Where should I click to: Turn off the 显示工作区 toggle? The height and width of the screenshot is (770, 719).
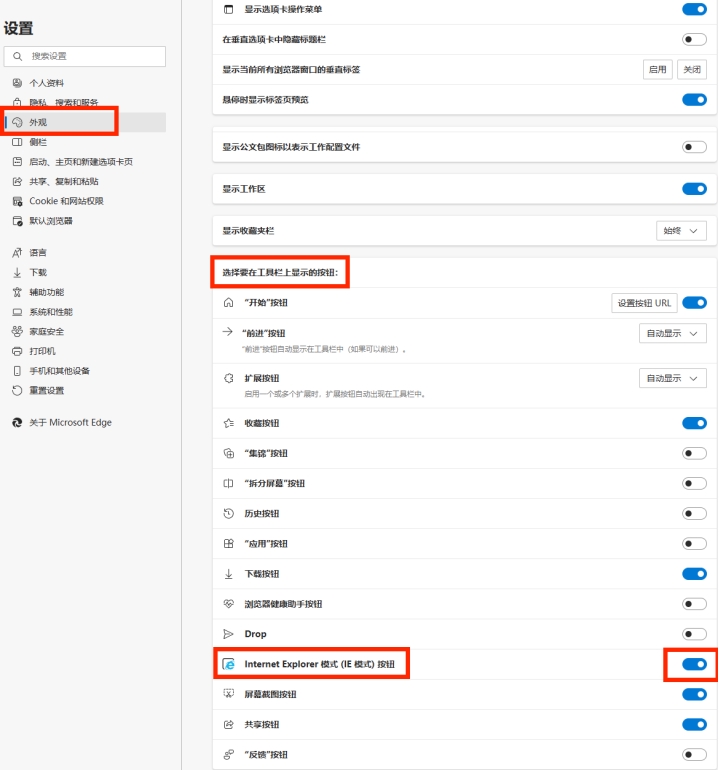pyautogui.click(x=694, y=189)
